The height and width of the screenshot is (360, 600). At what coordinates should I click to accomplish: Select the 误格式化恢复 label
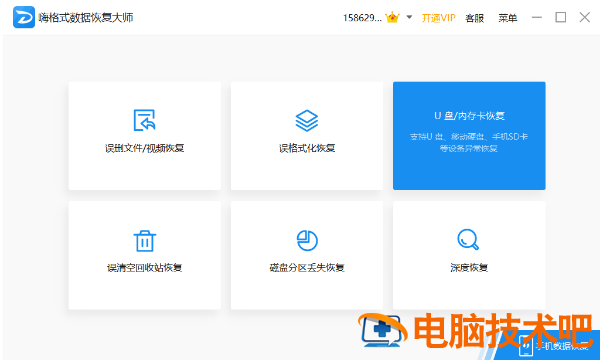tap(307, 148)
